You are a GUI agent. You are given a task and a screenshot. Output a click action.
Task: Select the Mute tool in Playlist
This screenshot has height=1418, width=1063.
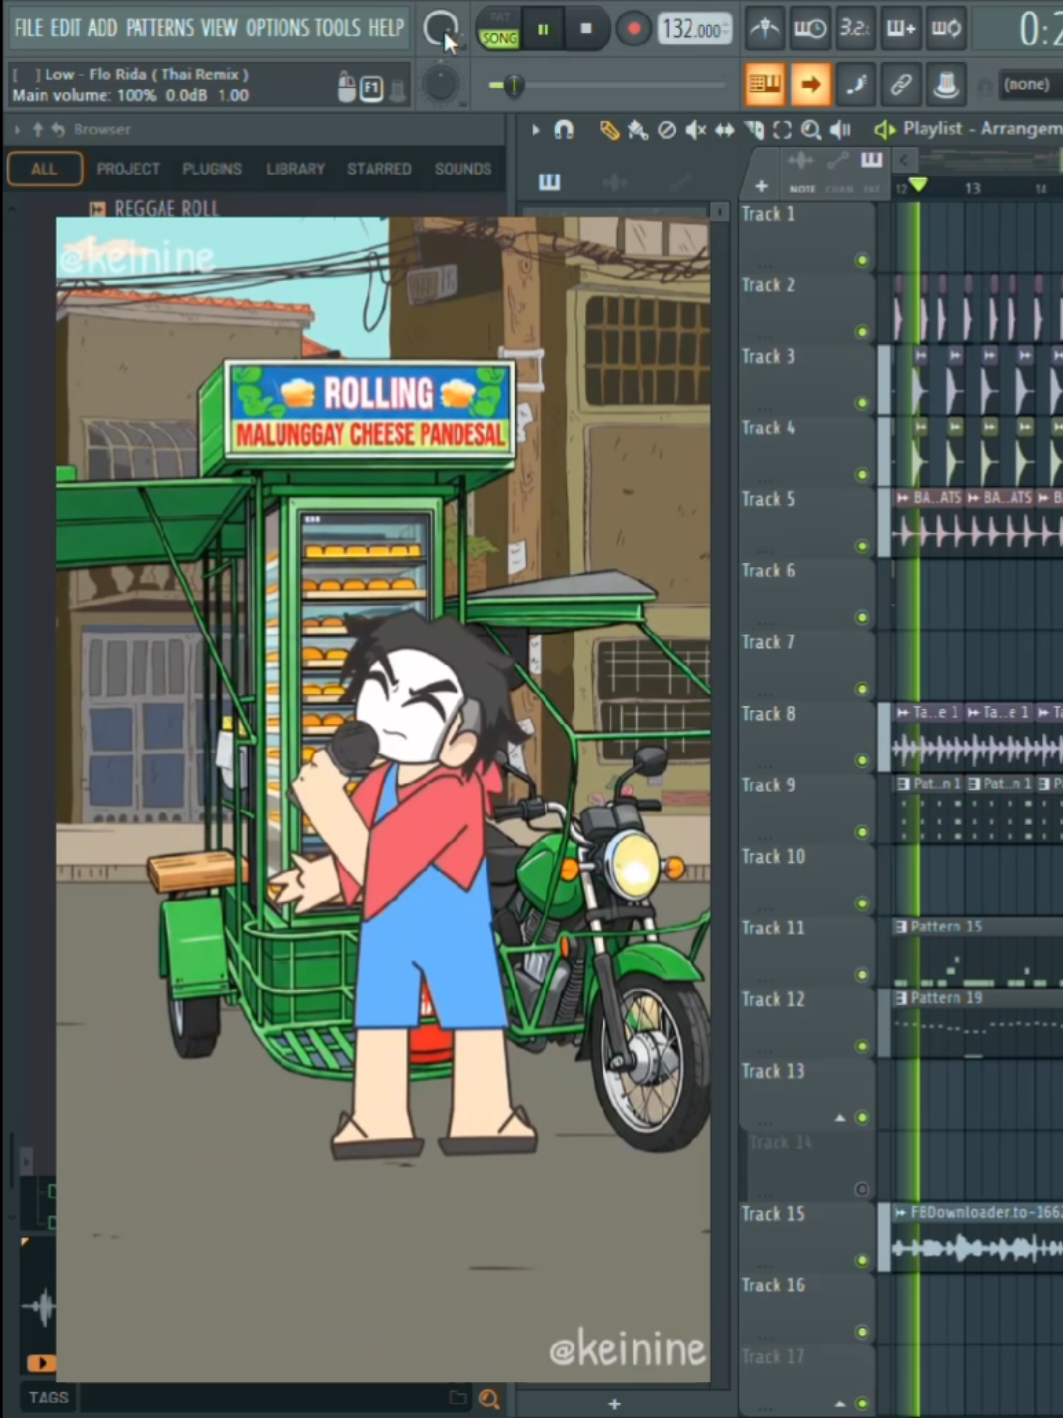[696, 130]
